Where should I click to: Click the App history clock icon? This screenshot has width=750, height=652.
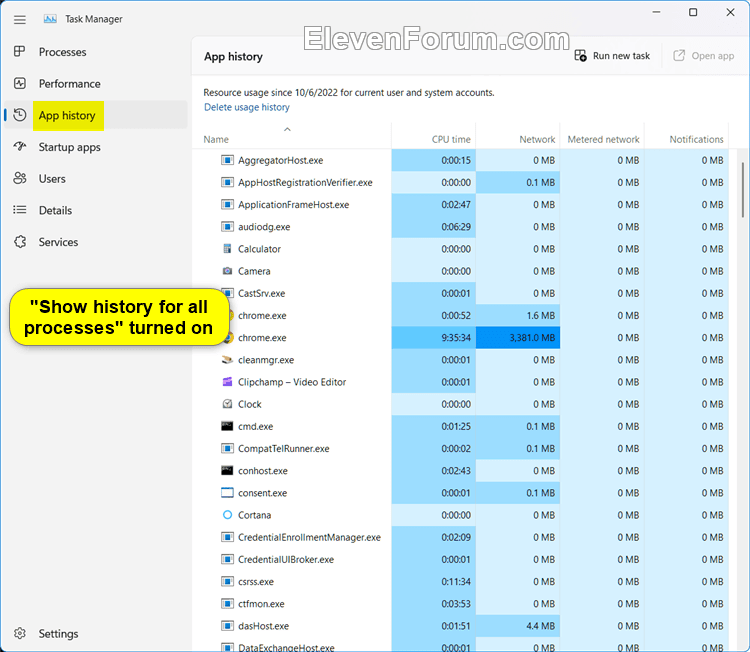[x=20, y=115]
